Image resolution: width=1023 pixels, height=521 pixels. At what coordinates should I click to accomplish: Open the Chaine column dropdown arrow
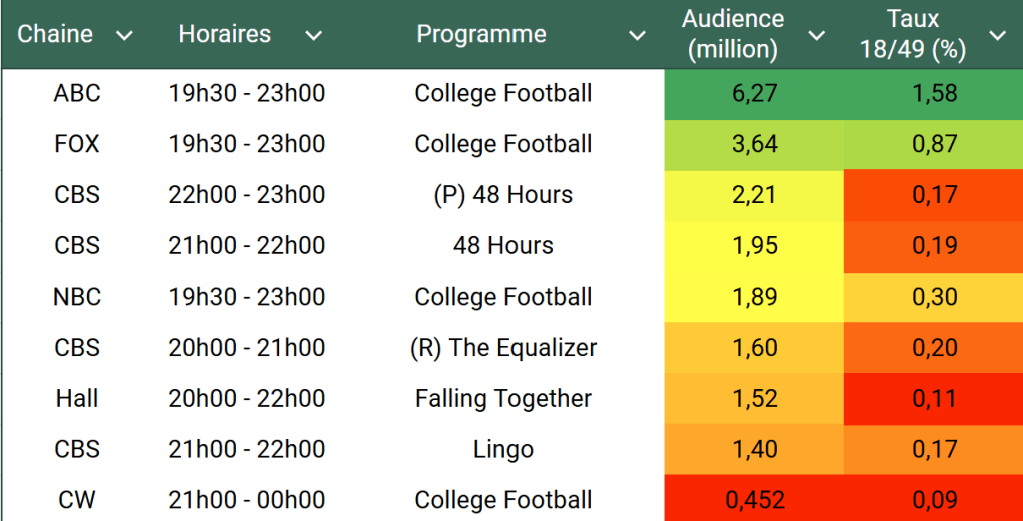124,36
